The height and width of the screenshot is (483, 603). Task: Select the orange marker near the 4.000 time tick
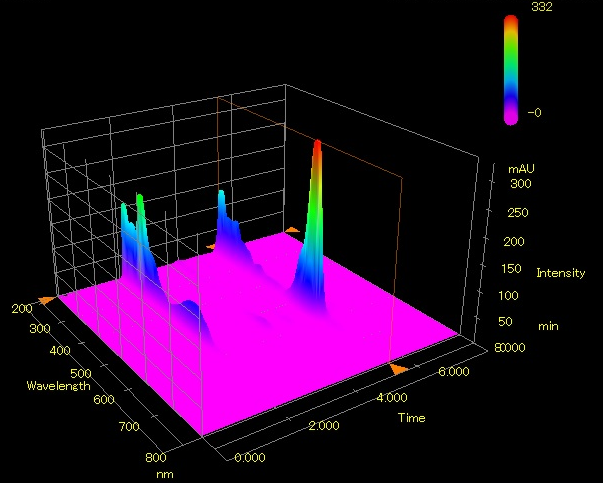point(398,370)
